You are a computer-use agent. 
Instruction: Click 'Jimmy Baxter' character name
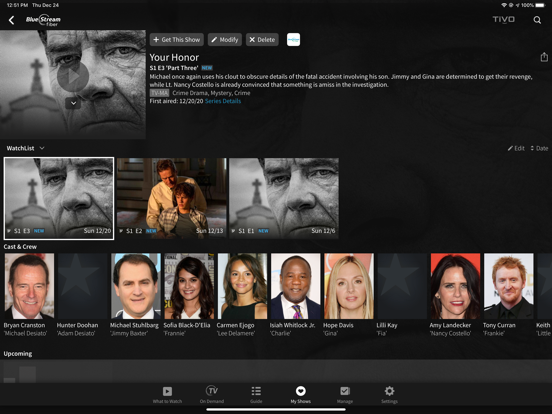tap(129, 333)
